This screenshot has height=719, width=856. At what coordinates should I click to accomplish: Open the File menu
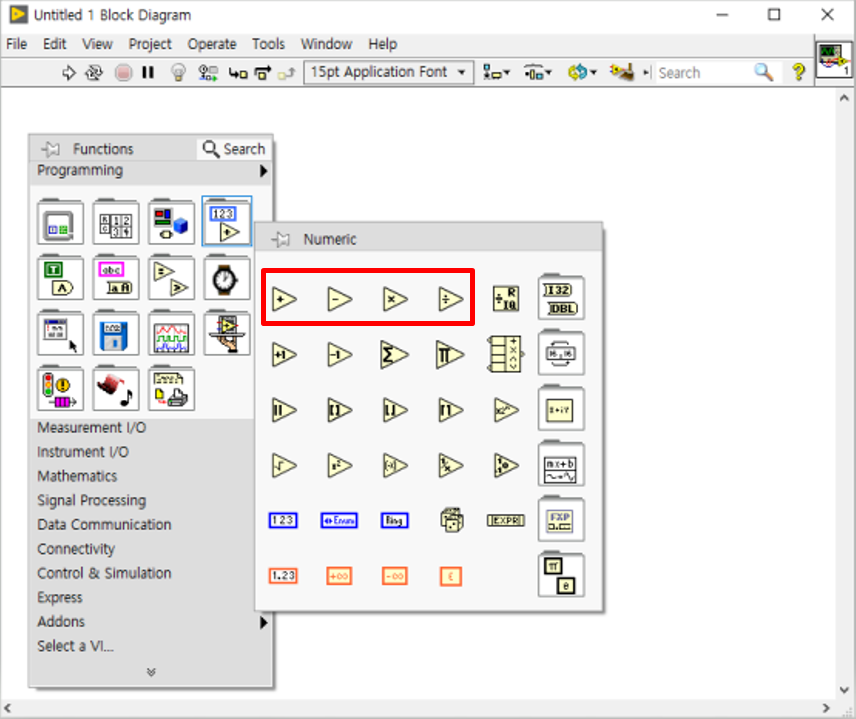tap(16, 44)
